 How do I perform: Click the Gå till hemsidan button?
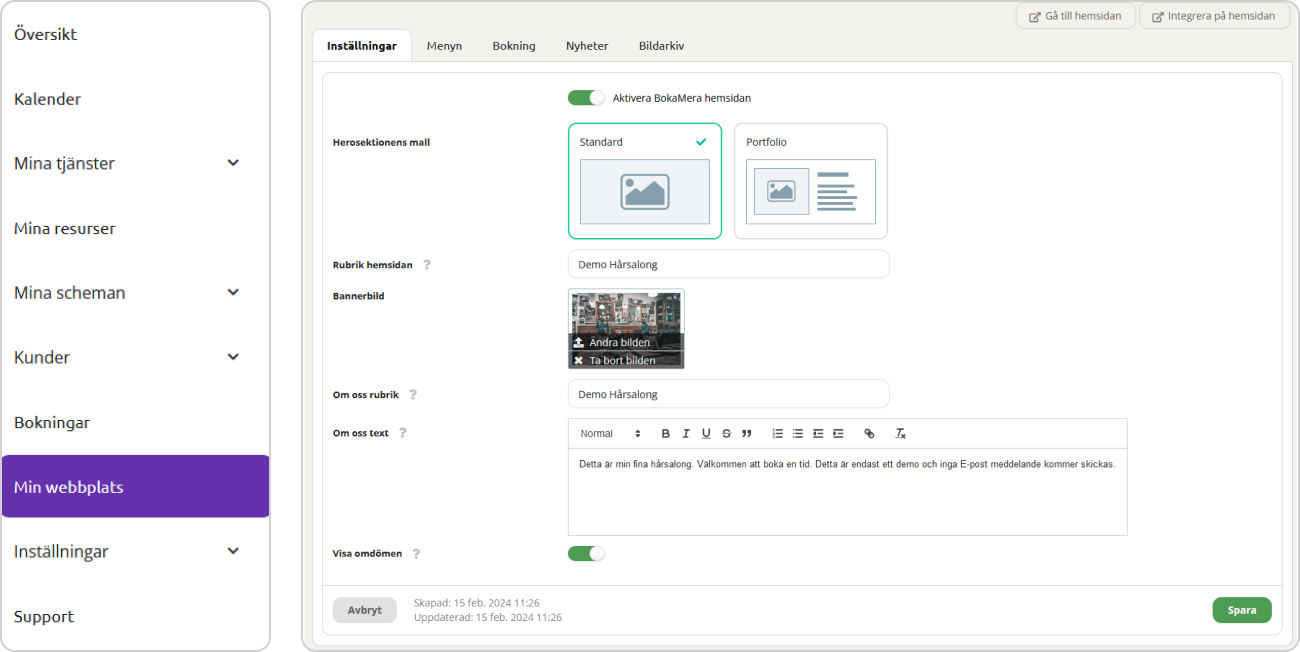[x=1075, y=16]
